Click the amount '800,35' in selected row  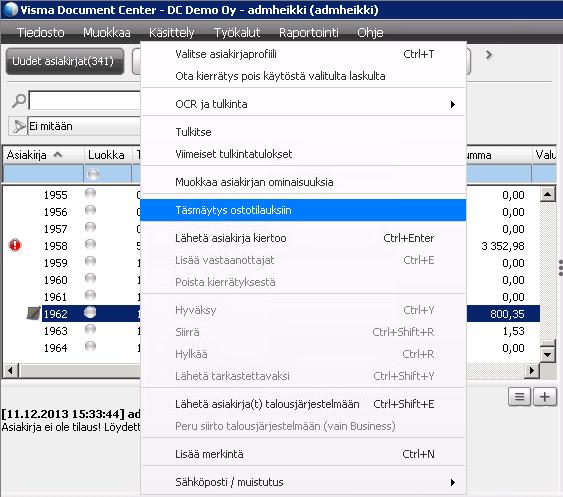(507, 314)
